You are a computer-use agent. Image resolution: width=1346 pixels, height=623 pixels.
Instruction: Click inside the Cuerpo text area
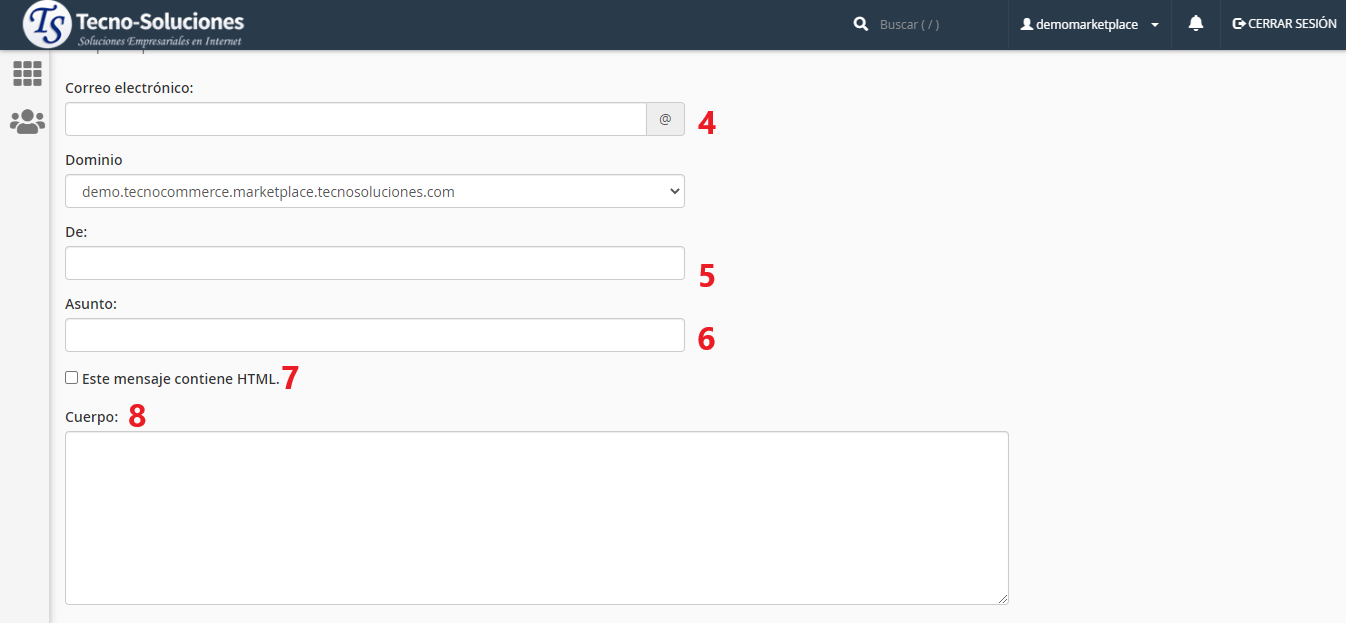(536, 517)
